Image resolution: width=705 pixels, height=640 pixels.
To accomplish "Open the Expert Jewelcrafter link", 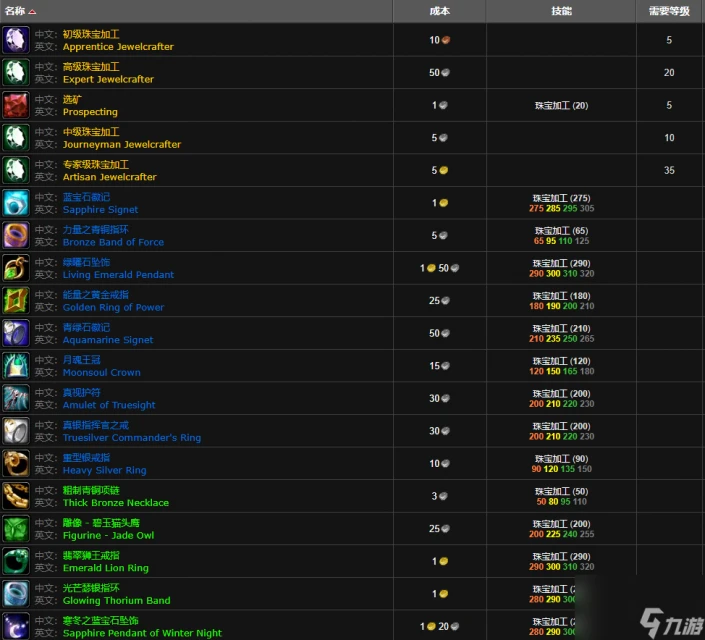I will coord(108,80).
